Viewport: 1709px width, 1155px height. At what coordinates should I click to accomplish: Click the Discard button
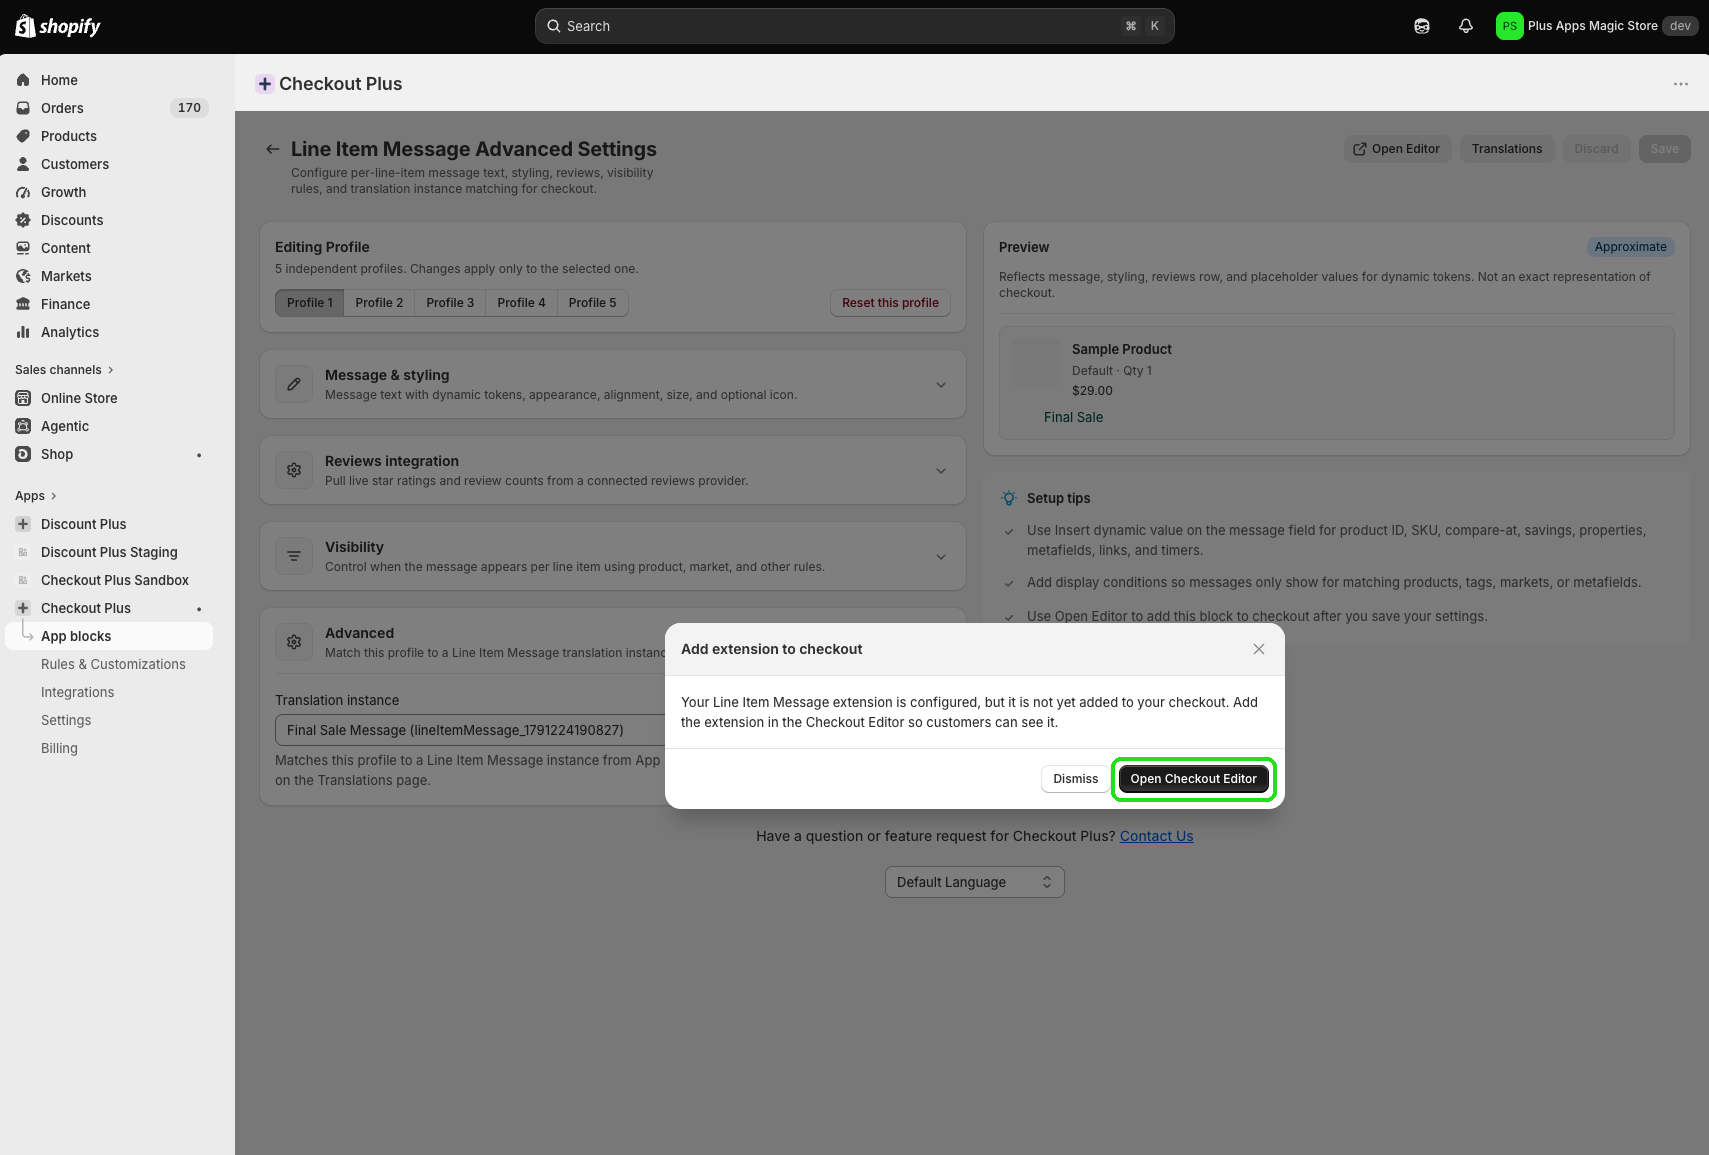click(1596, 149)
